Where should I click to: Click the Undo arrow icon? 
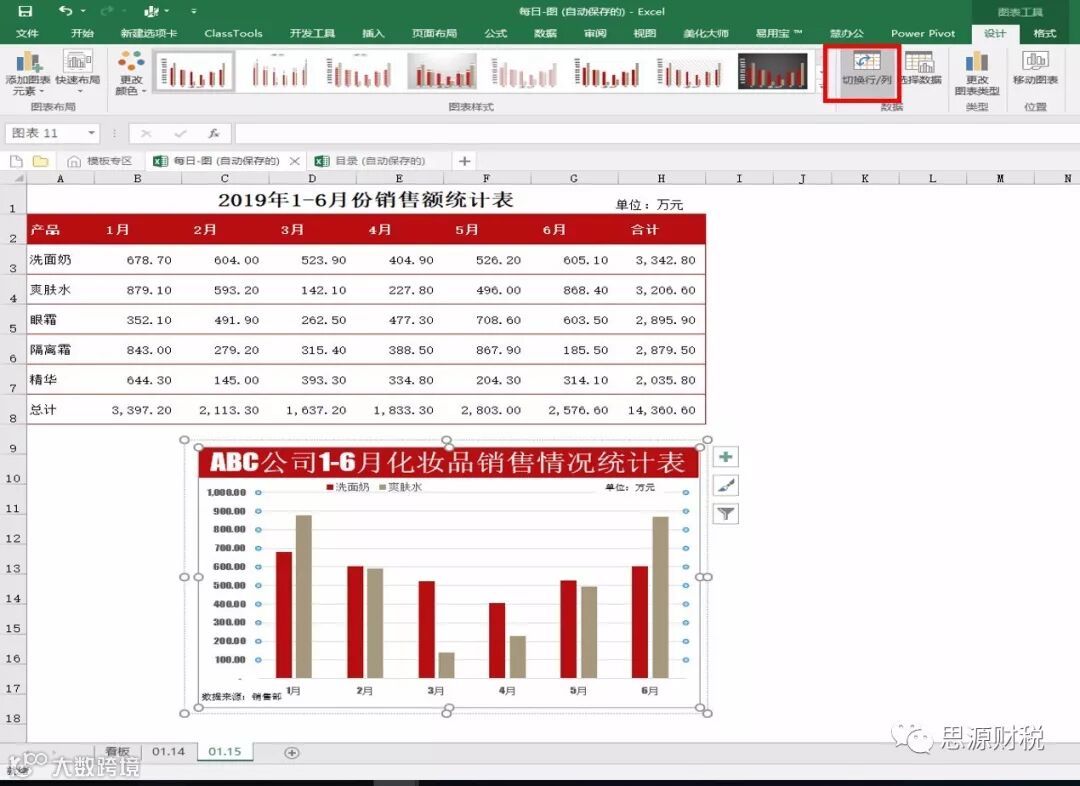(66, 10)
